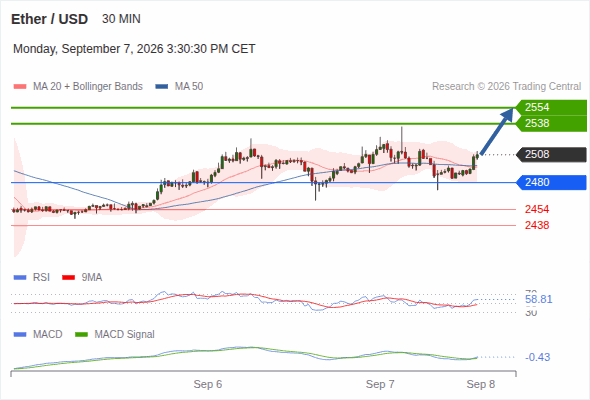The height and width of the screenshot is (400, 590).
Task: Click the RSI value 58.81 label
Action: (538, 300)
